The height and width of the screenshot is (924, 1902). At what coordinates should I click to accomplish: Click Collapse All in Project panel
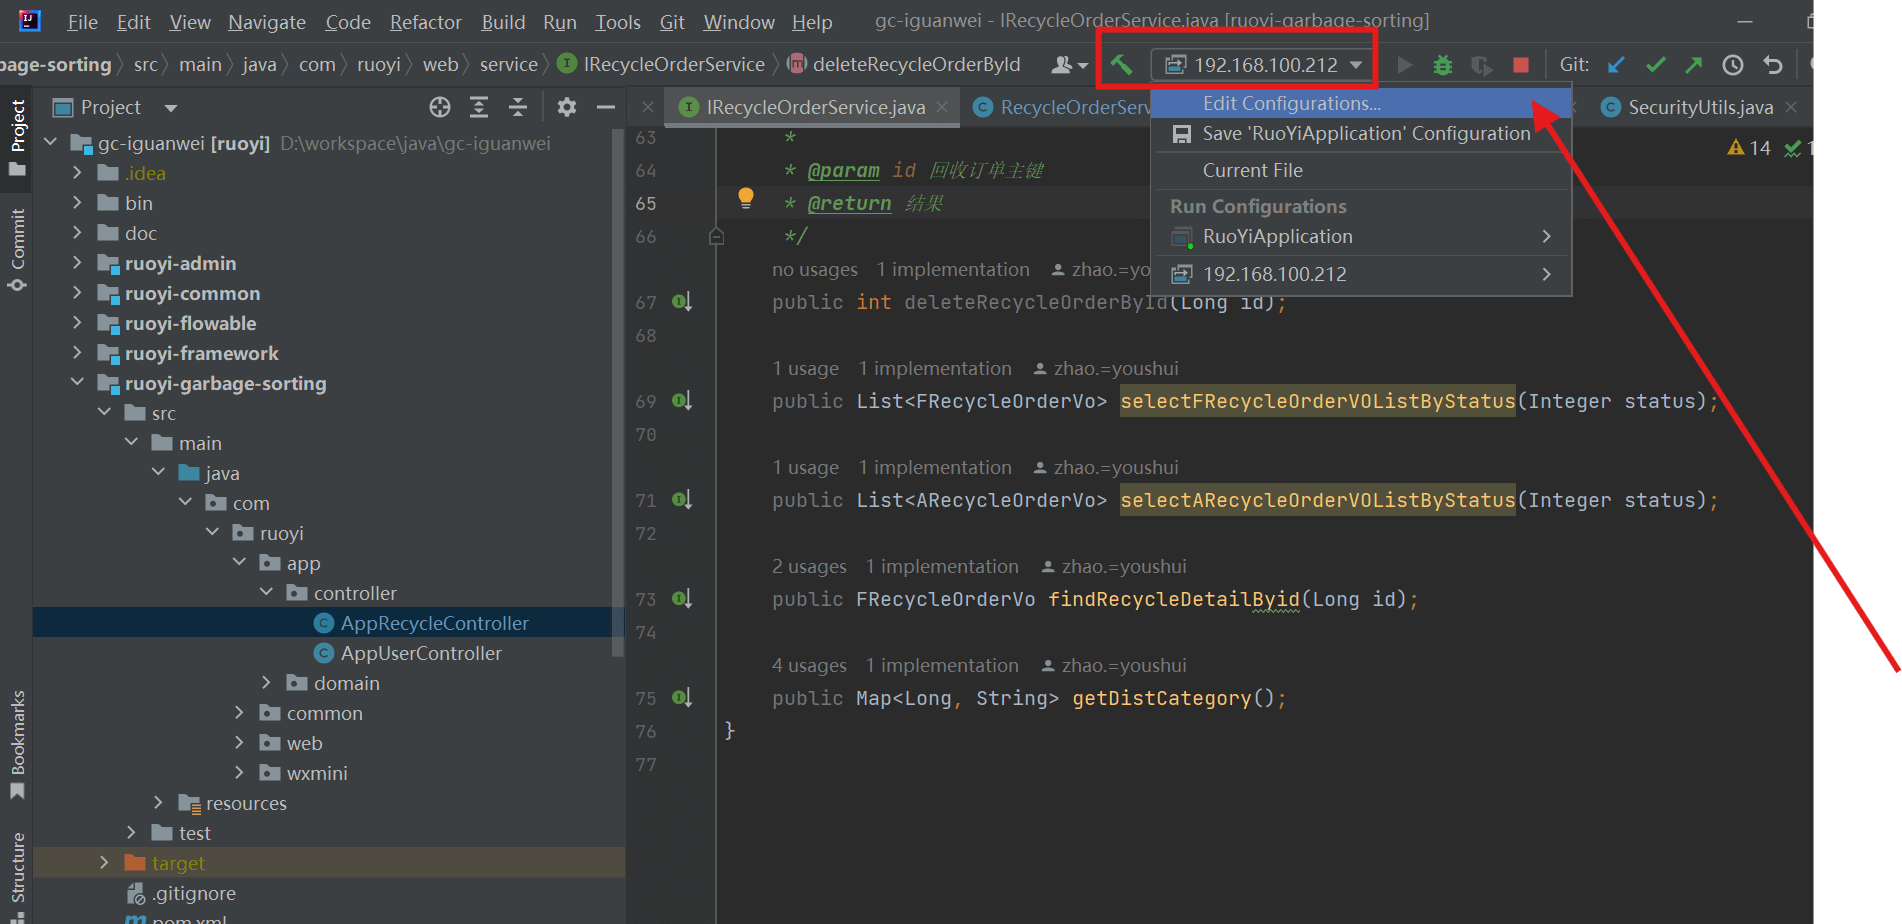coord(518,107)
